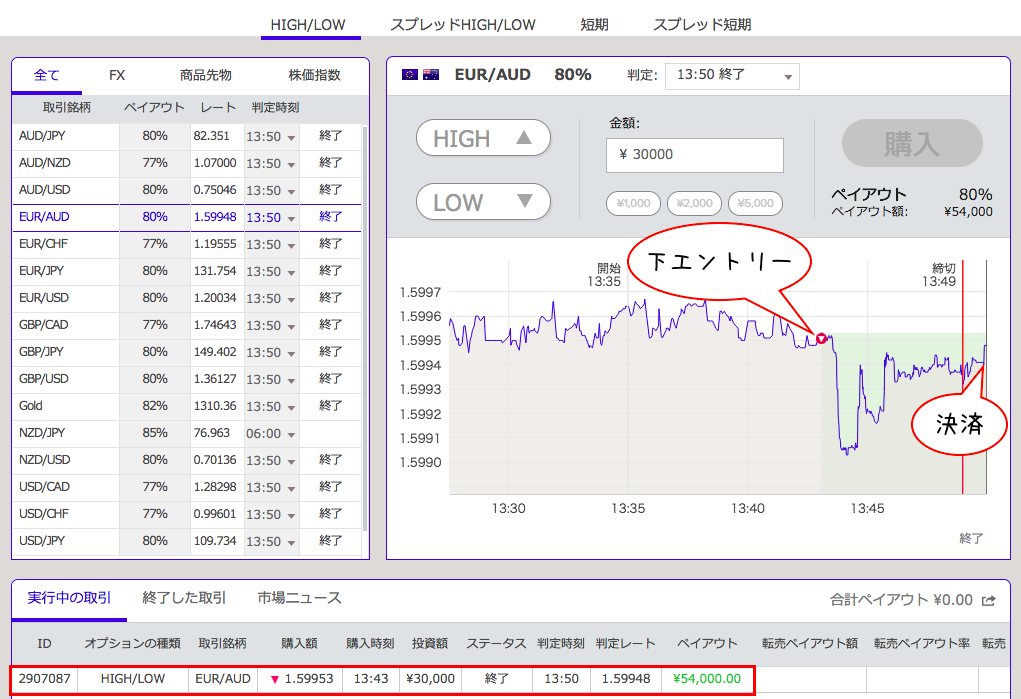Screen dimensions: 1021x699
Task: Switch to FX asset filter tab
Action: (117, 75)
